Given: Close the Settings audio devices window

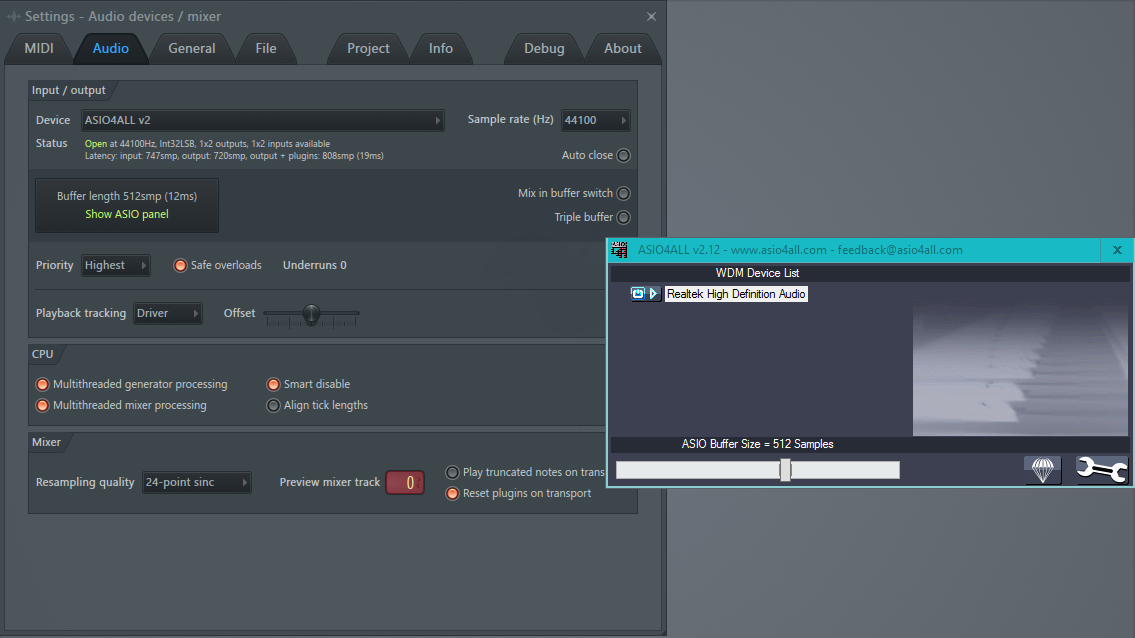Looking at the screenshot, I should (651, 16).
